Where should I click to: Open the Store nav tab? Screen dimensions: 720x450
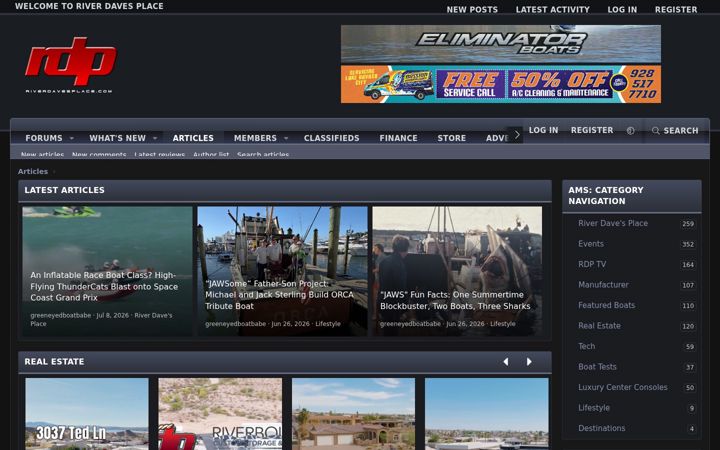click(x=452, y=138)
